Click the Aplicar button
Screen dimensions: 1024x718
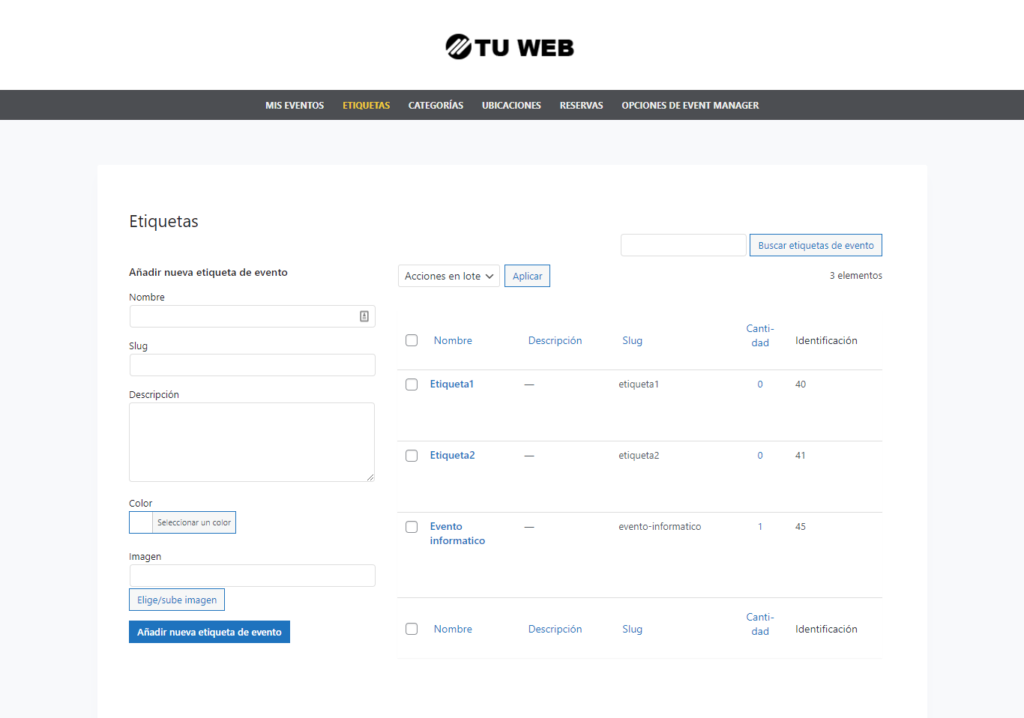coord(527,275)
